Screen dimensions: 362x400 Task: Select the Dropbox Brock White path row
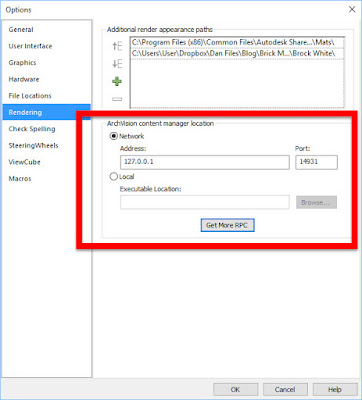click(237, 53)
